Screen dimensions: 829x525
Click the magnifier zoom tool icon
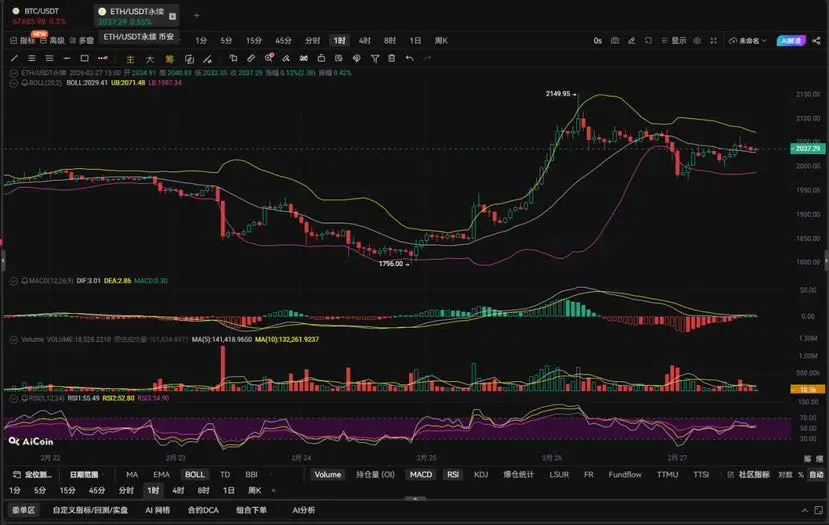(x=269, y=58)
